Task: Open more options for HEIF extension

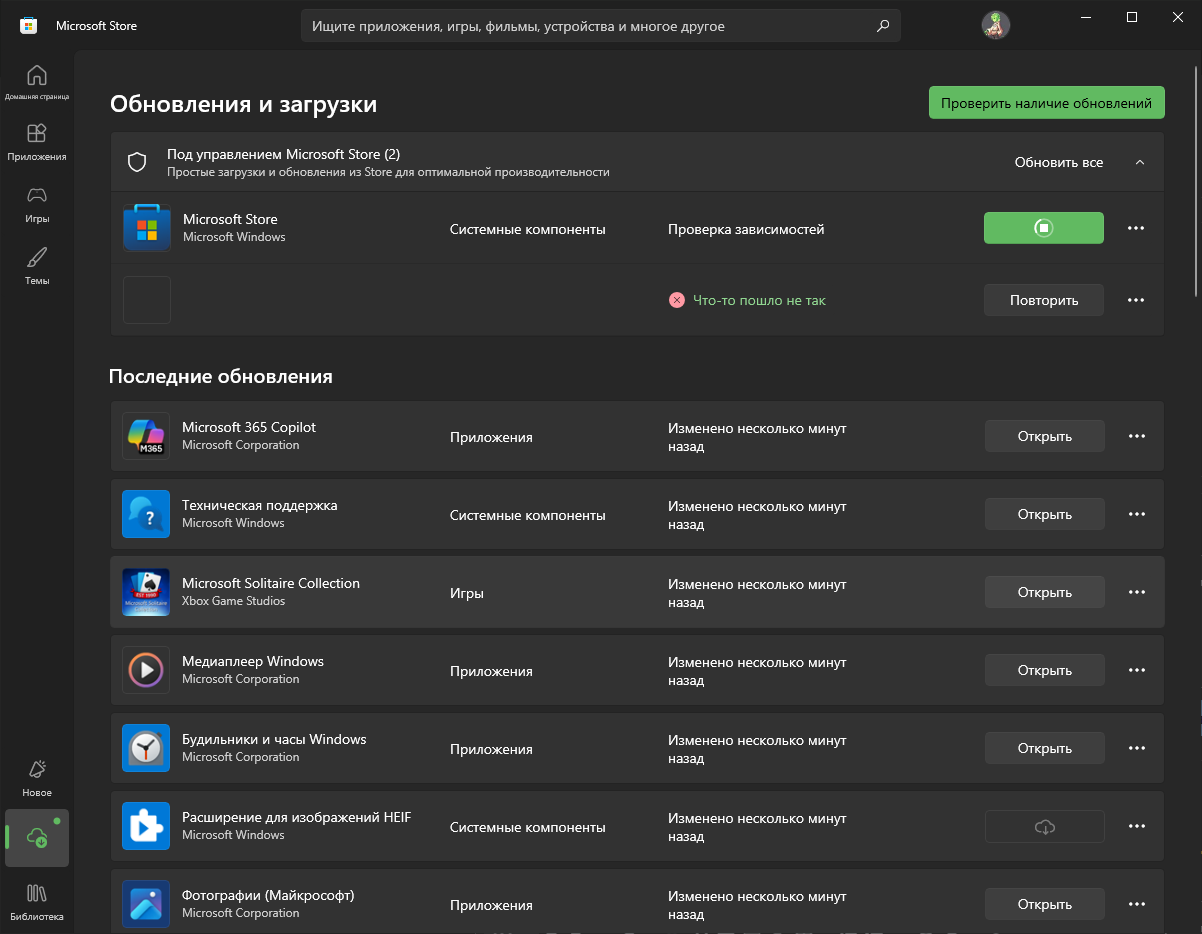Action: 1137,826
